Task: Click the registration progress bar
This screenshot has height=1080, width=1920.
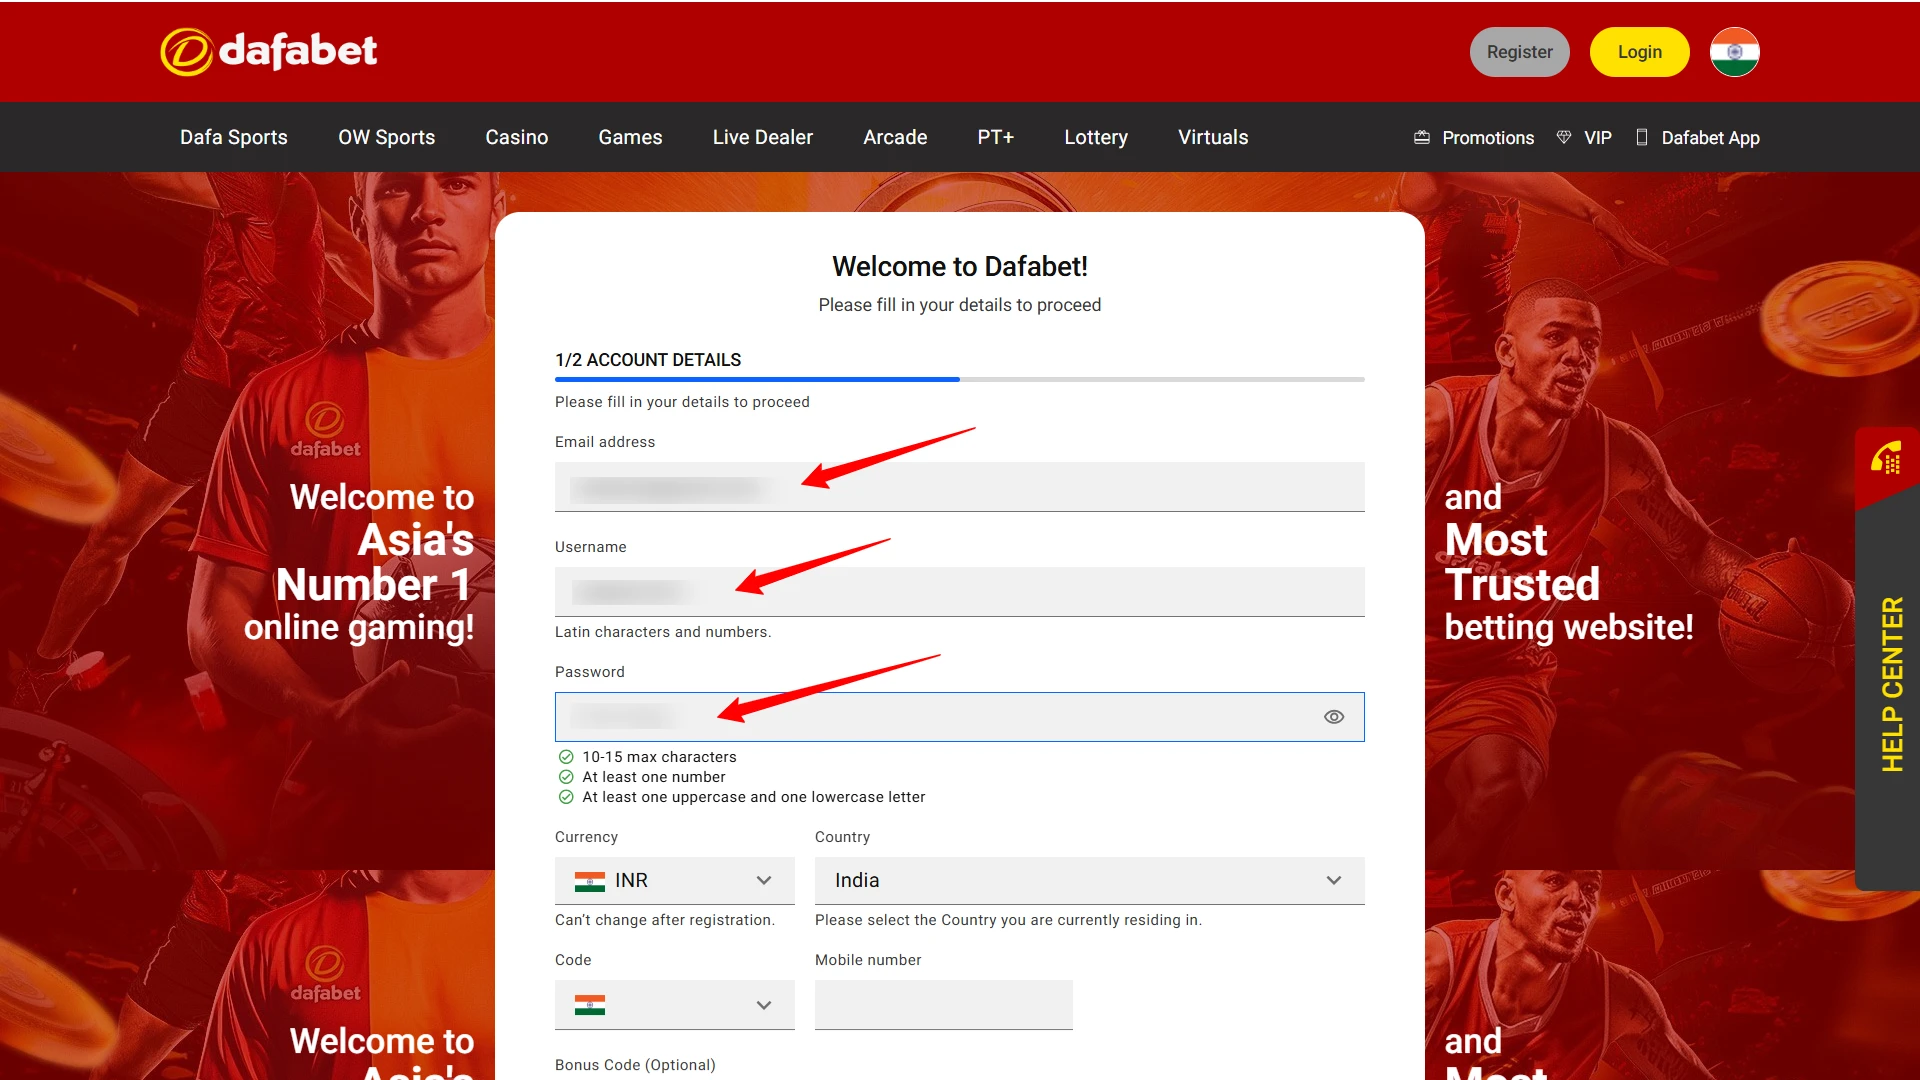Action: pos(958,380)
